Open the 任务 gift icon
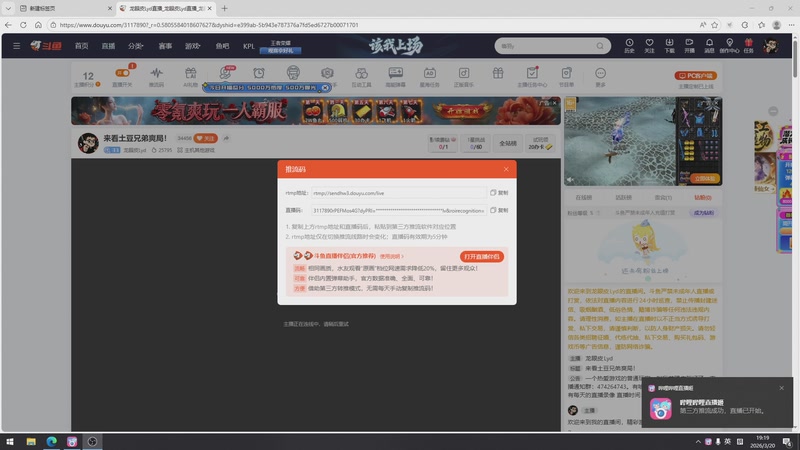Image resolution: width=800 pixels, height=450 pixels. tap(748, 45)
